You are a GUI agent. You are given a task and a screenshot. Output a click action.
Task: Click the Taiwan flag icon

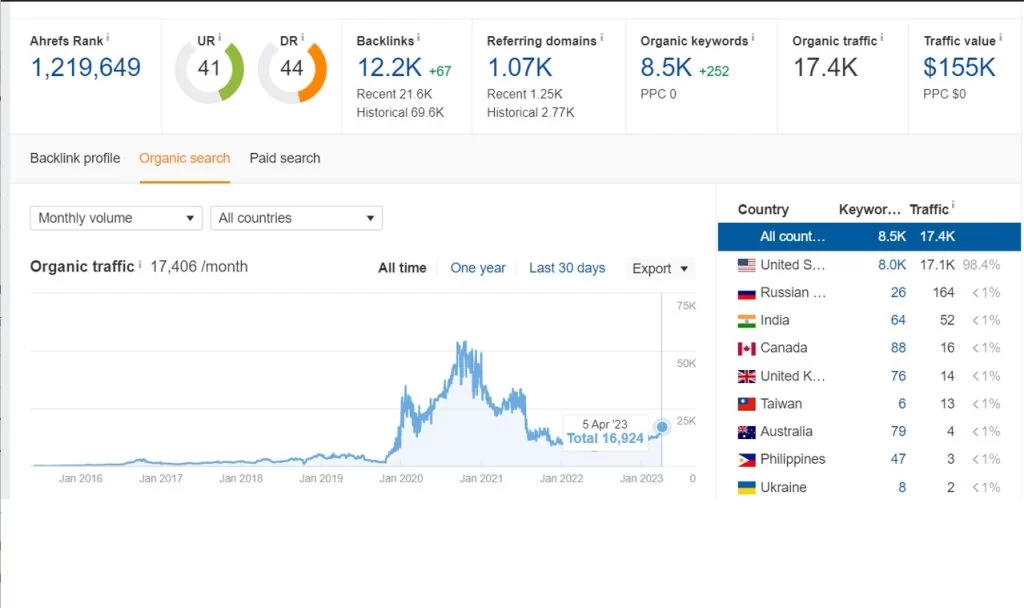click(x=746, y=404)
